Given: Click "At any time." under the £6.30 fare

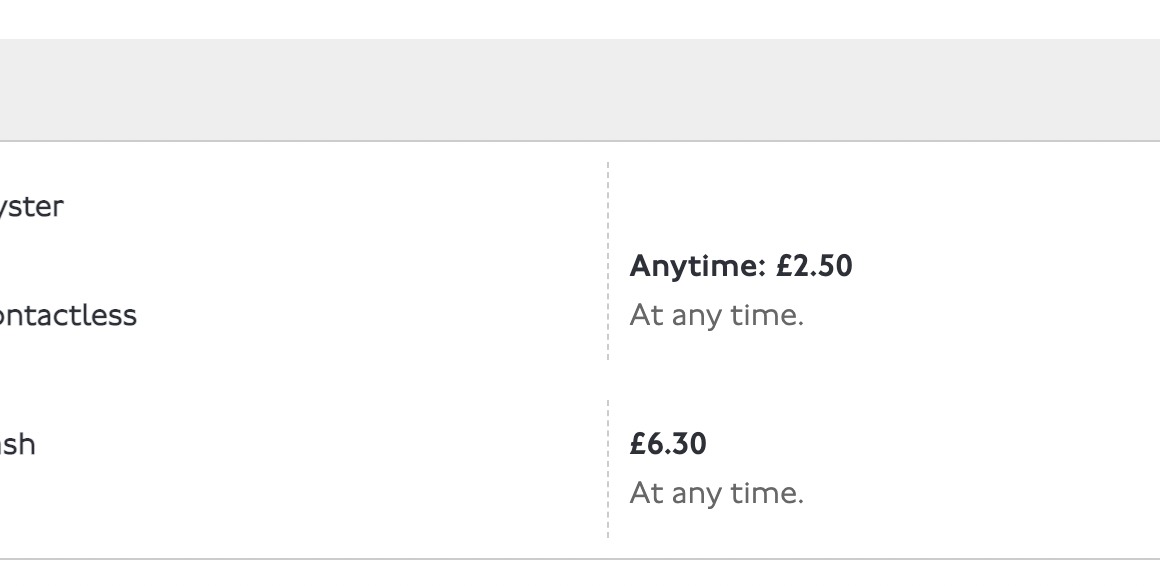Looking at the screenshot, I should point(716,493).
